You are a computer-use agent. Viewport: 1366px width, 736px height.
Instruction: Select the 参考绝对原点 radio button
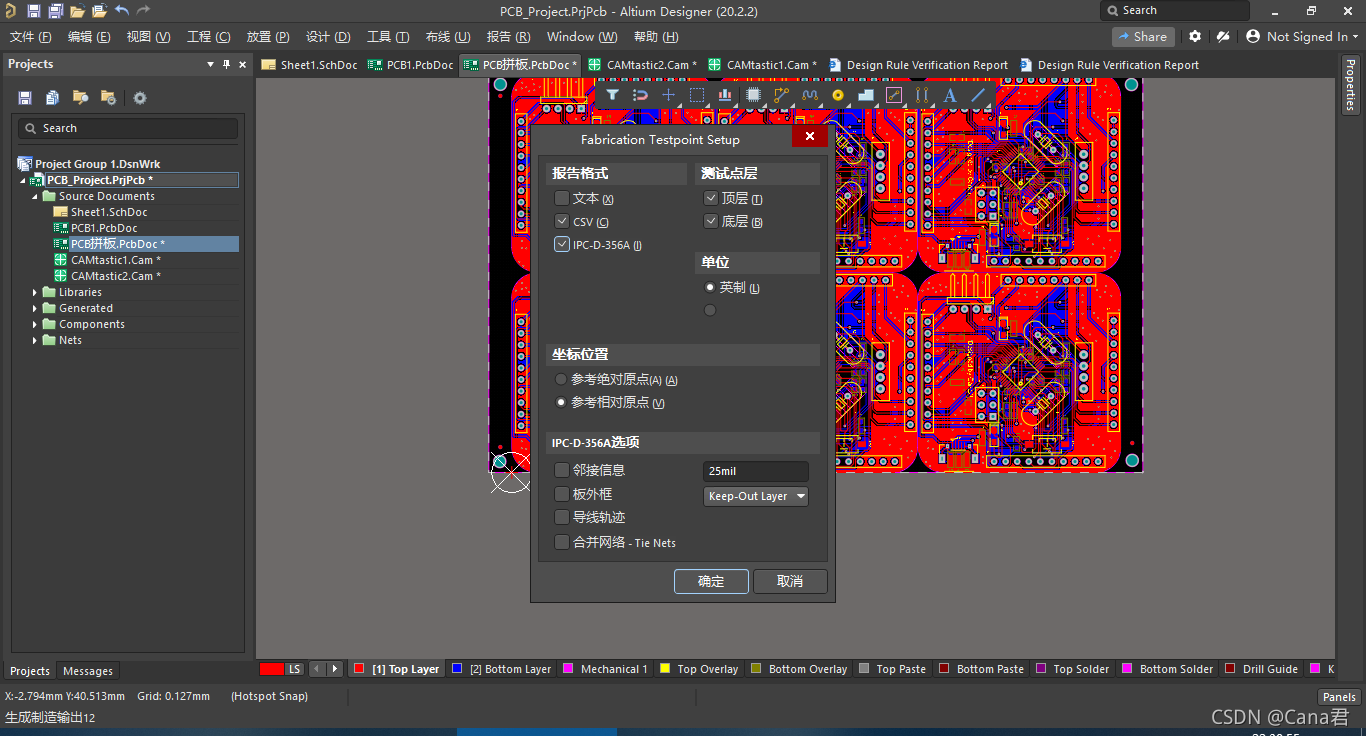tap(560, 378)
